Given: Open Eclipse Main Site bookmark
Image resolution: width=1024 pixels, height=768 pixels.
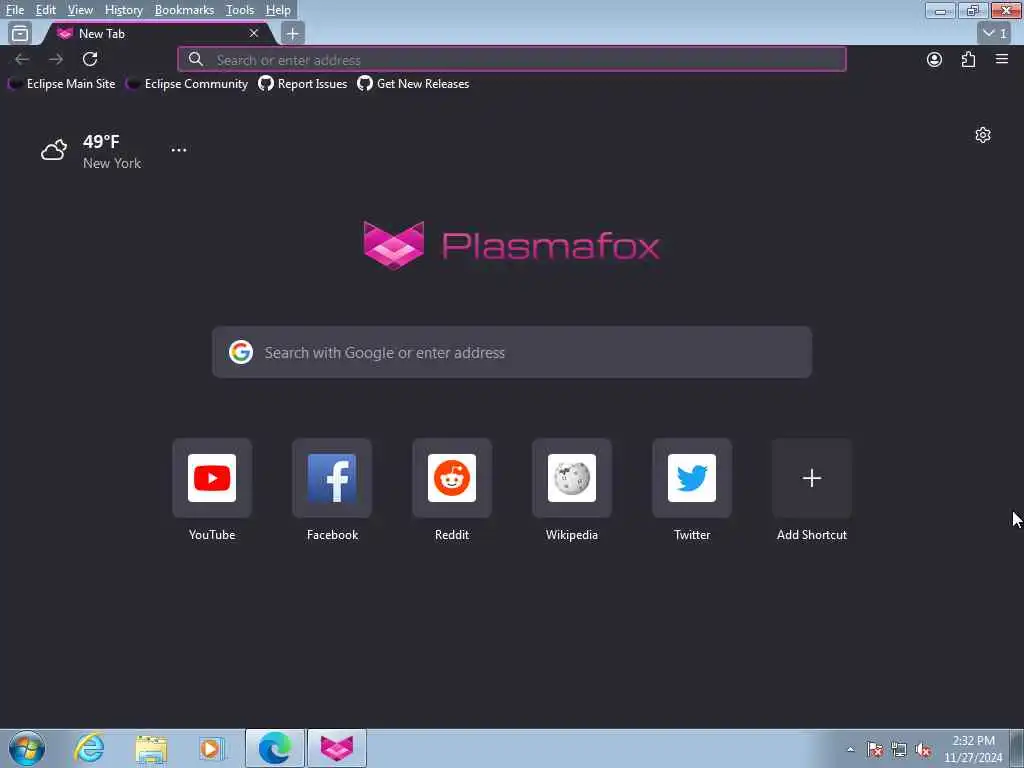Looking at the screenshot, I should click(x=63, y=84).
